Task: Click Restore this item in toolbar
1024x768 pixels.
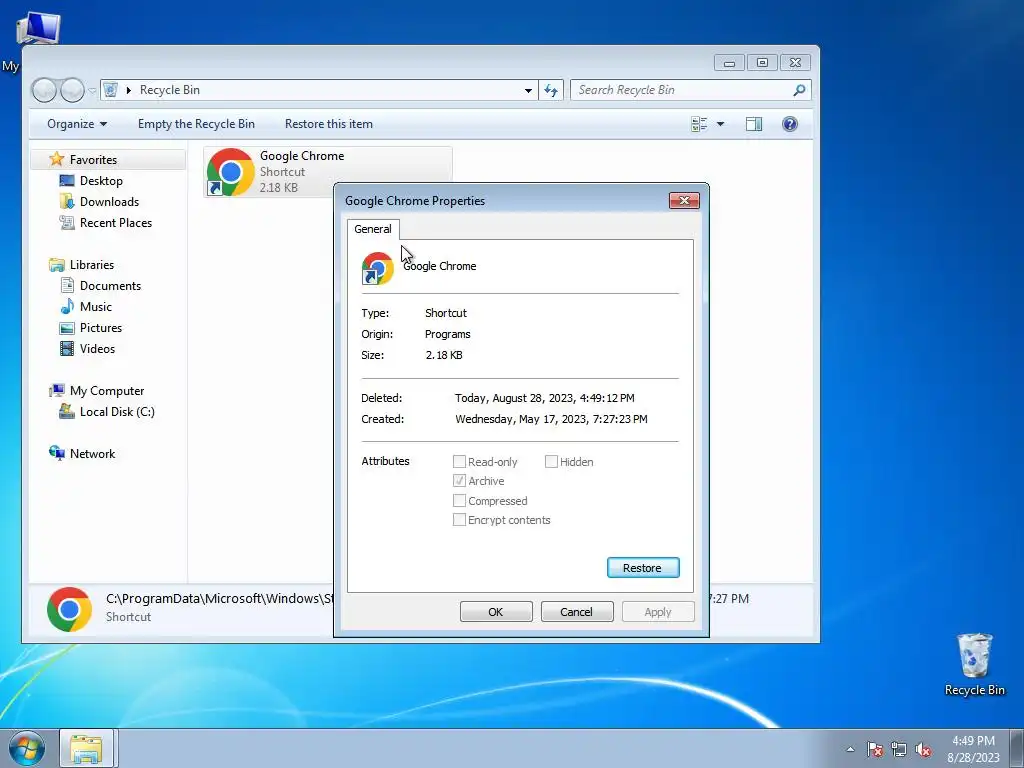Action: 328,124
